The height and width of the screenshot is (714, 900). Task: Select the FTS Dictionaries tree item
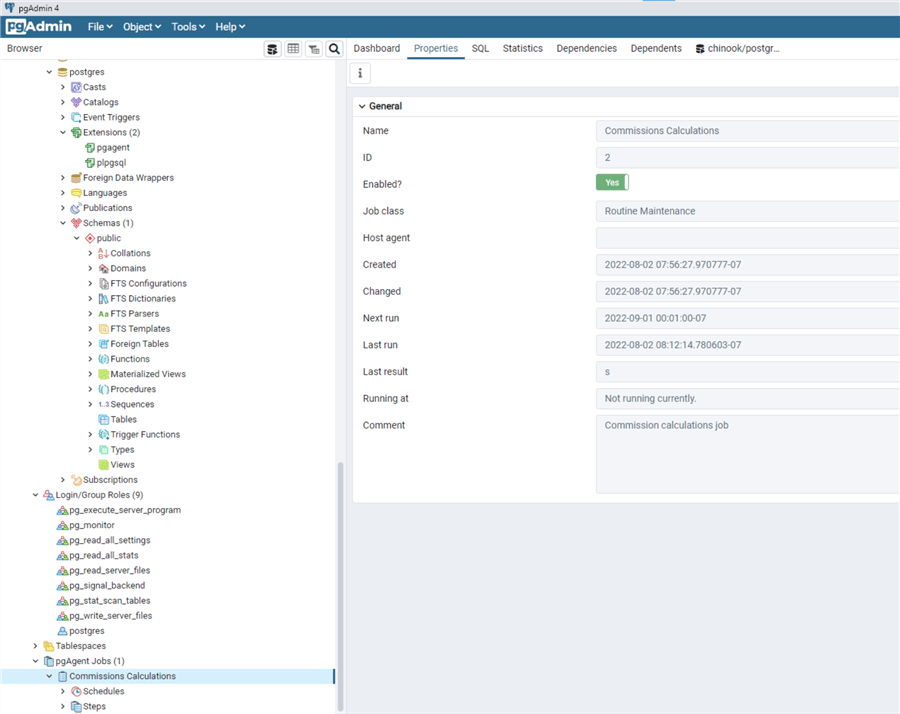pyautogui.click(x=143, y=298)
